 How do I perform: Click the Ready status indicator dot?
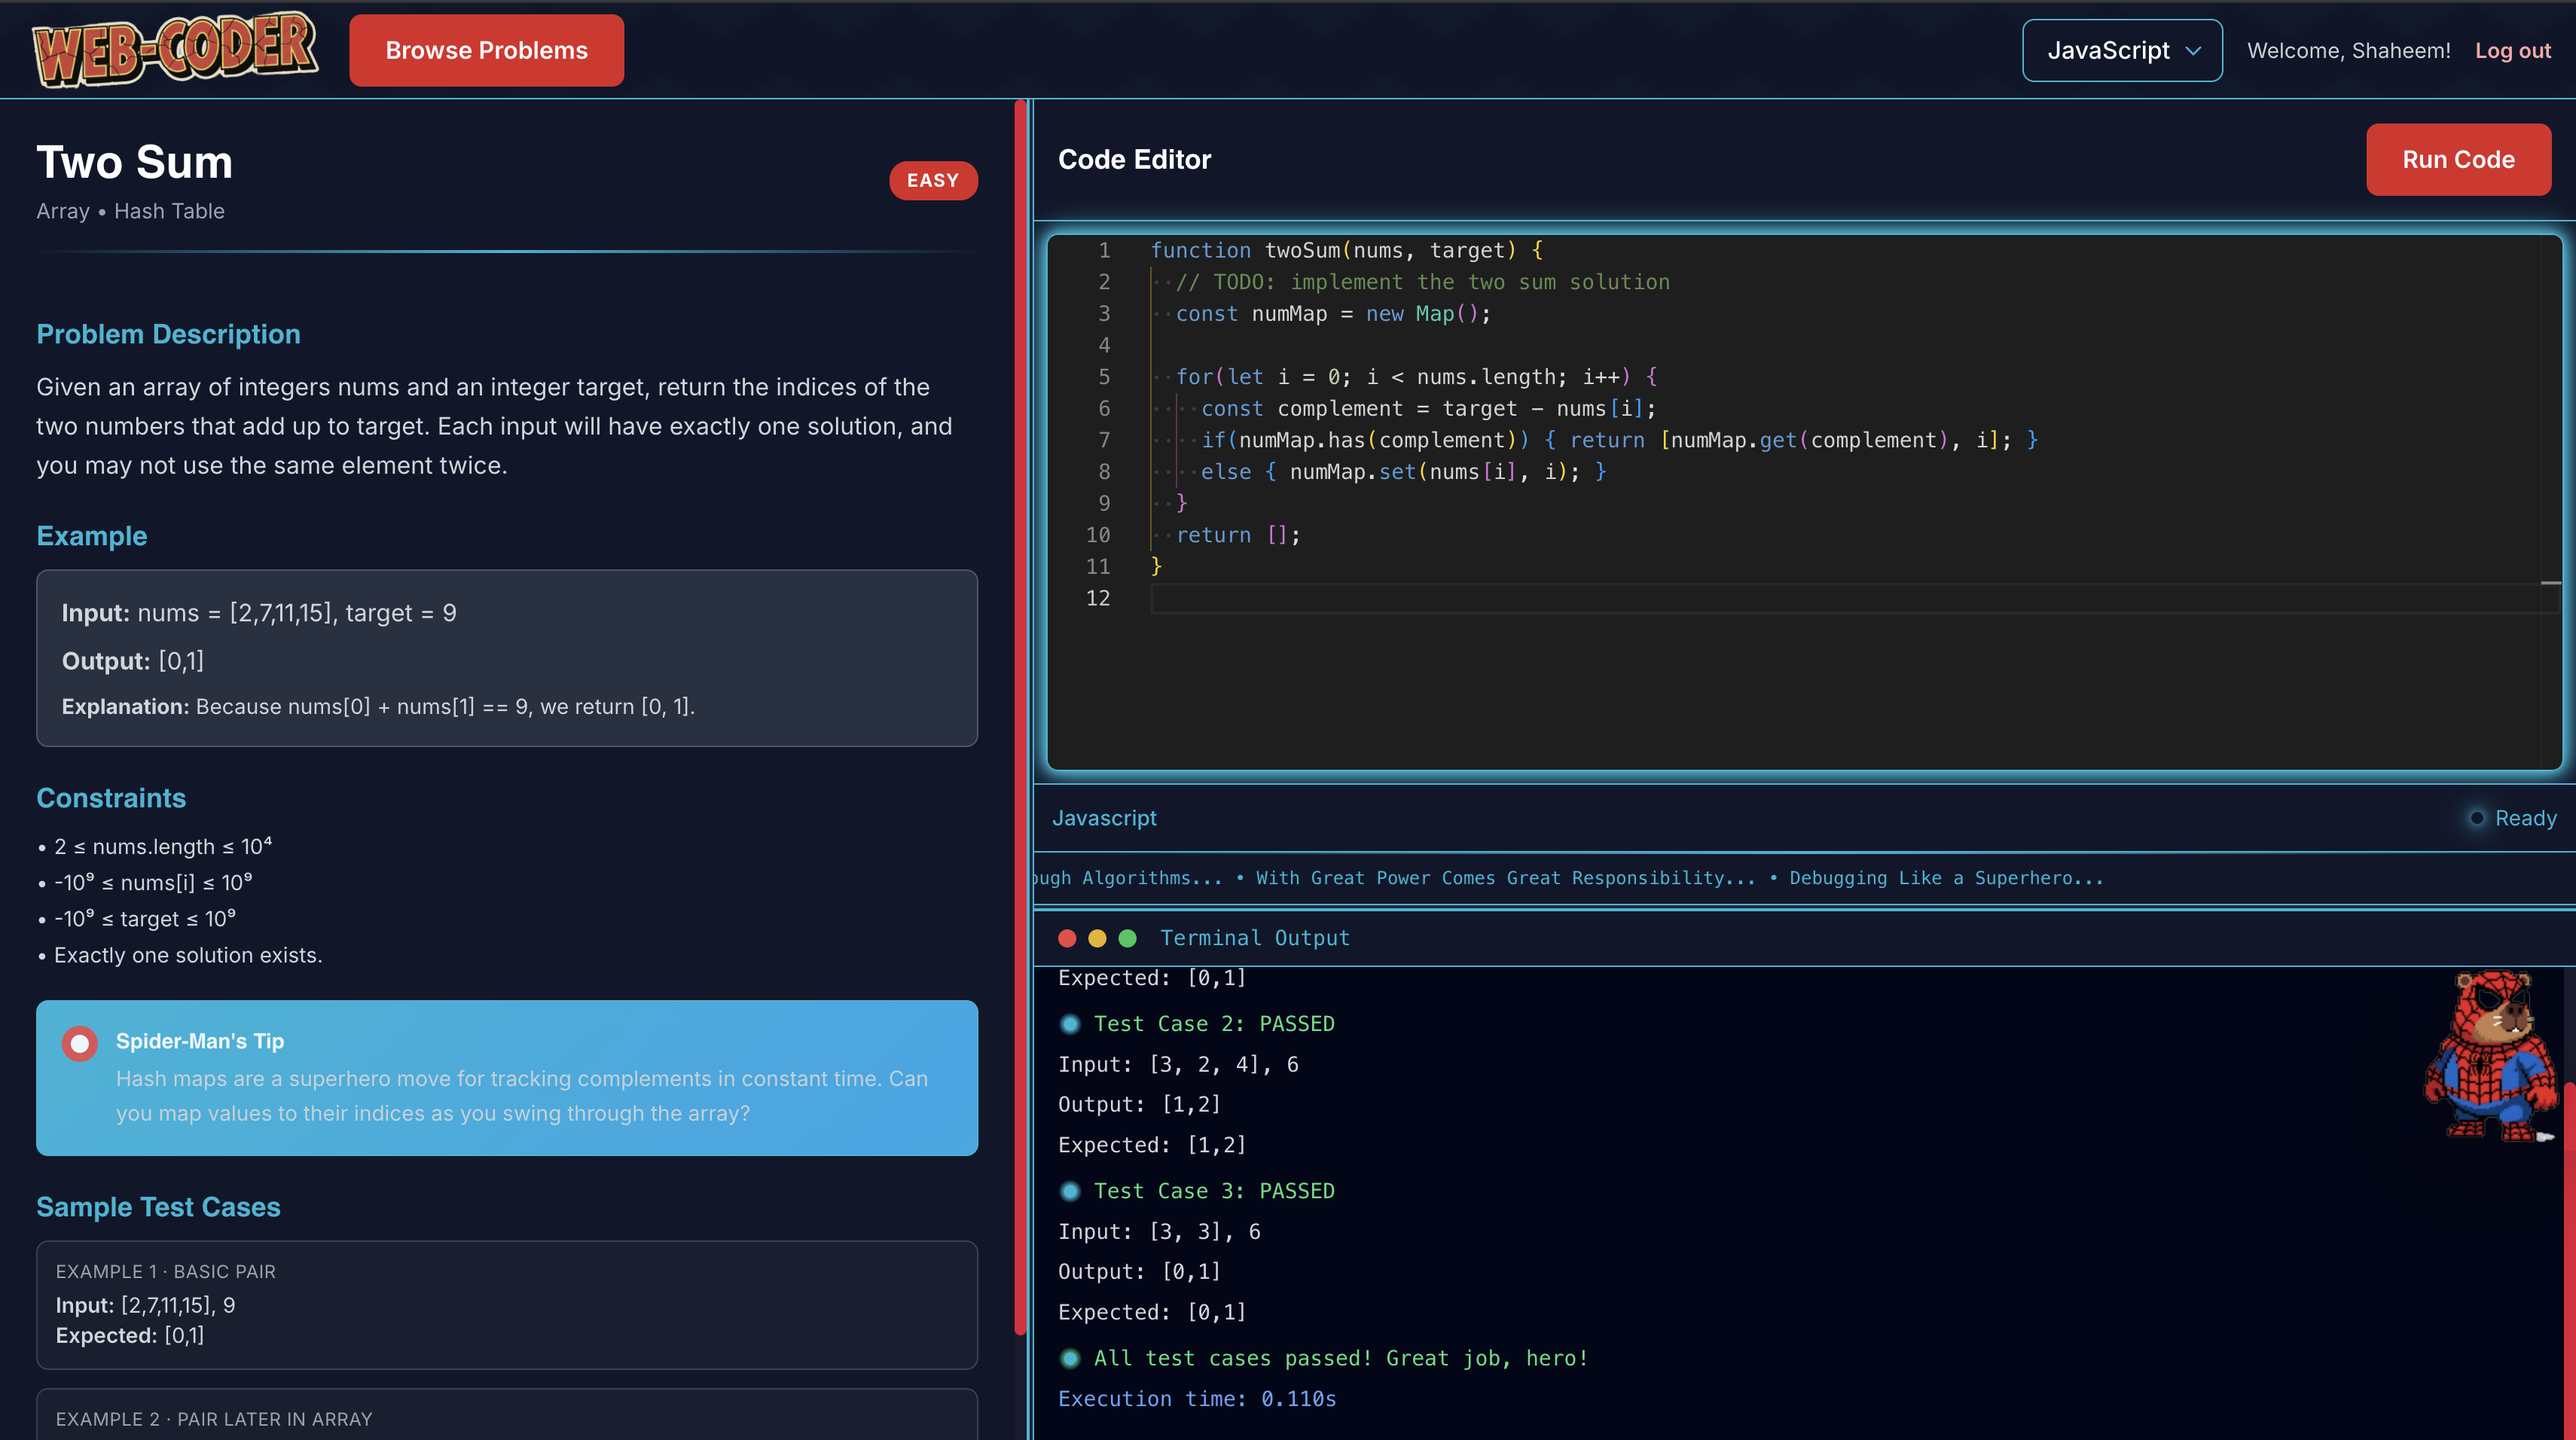click(2477, 818)
